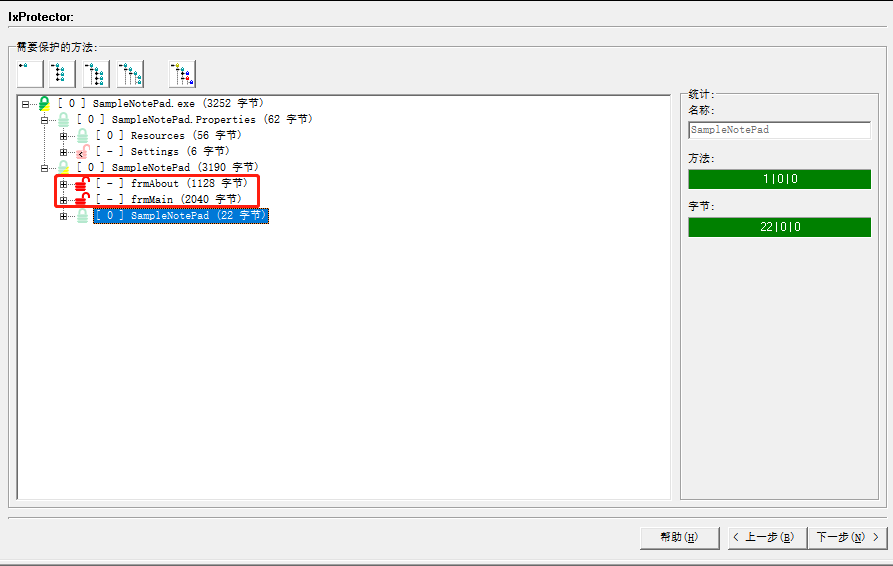This screenshot has width=893, height=566.
Task: Collapse tree to the first level
Action: coord(30,74)
